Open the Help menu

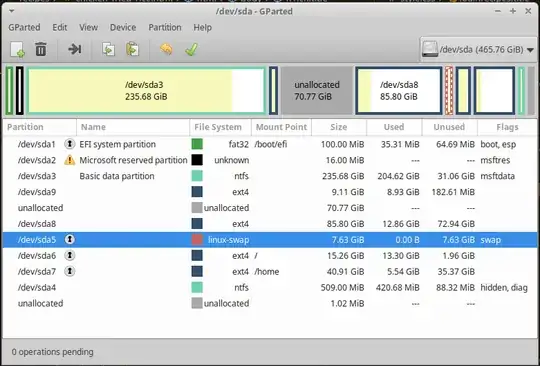(202, 27)
